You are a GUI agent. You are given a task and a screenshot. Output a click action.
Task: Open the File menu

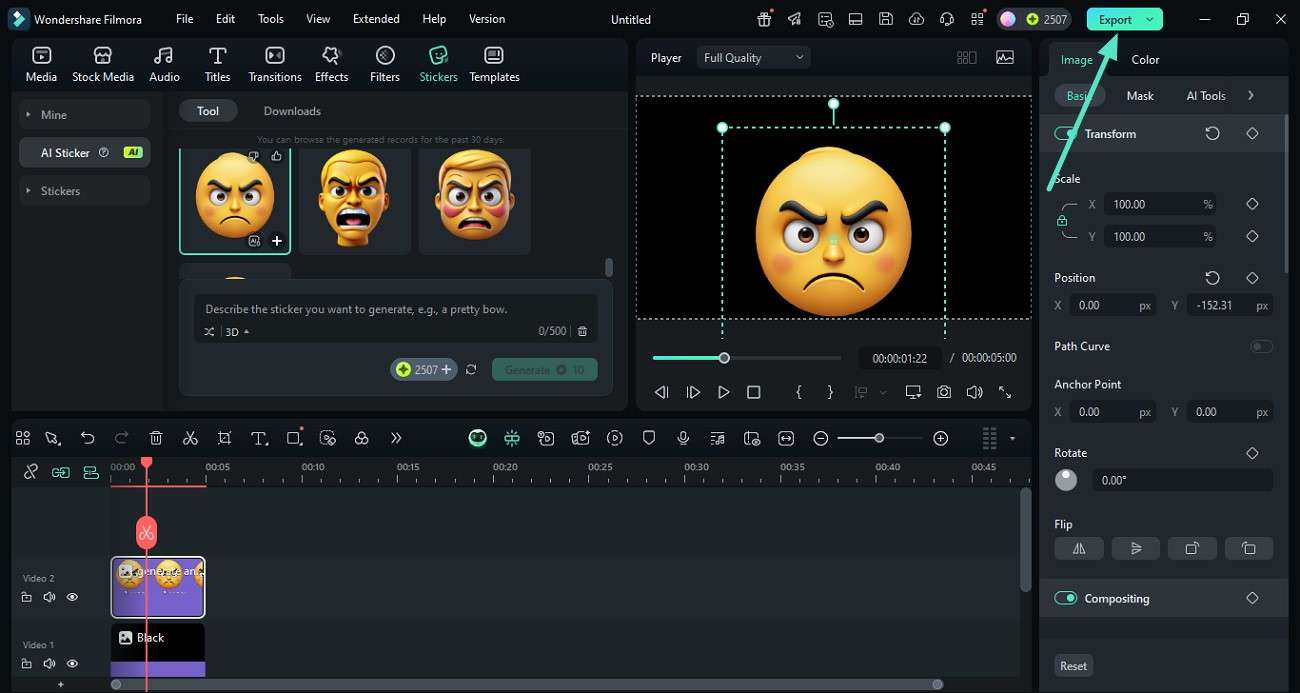pyautogui.click(x=185, y=19)
